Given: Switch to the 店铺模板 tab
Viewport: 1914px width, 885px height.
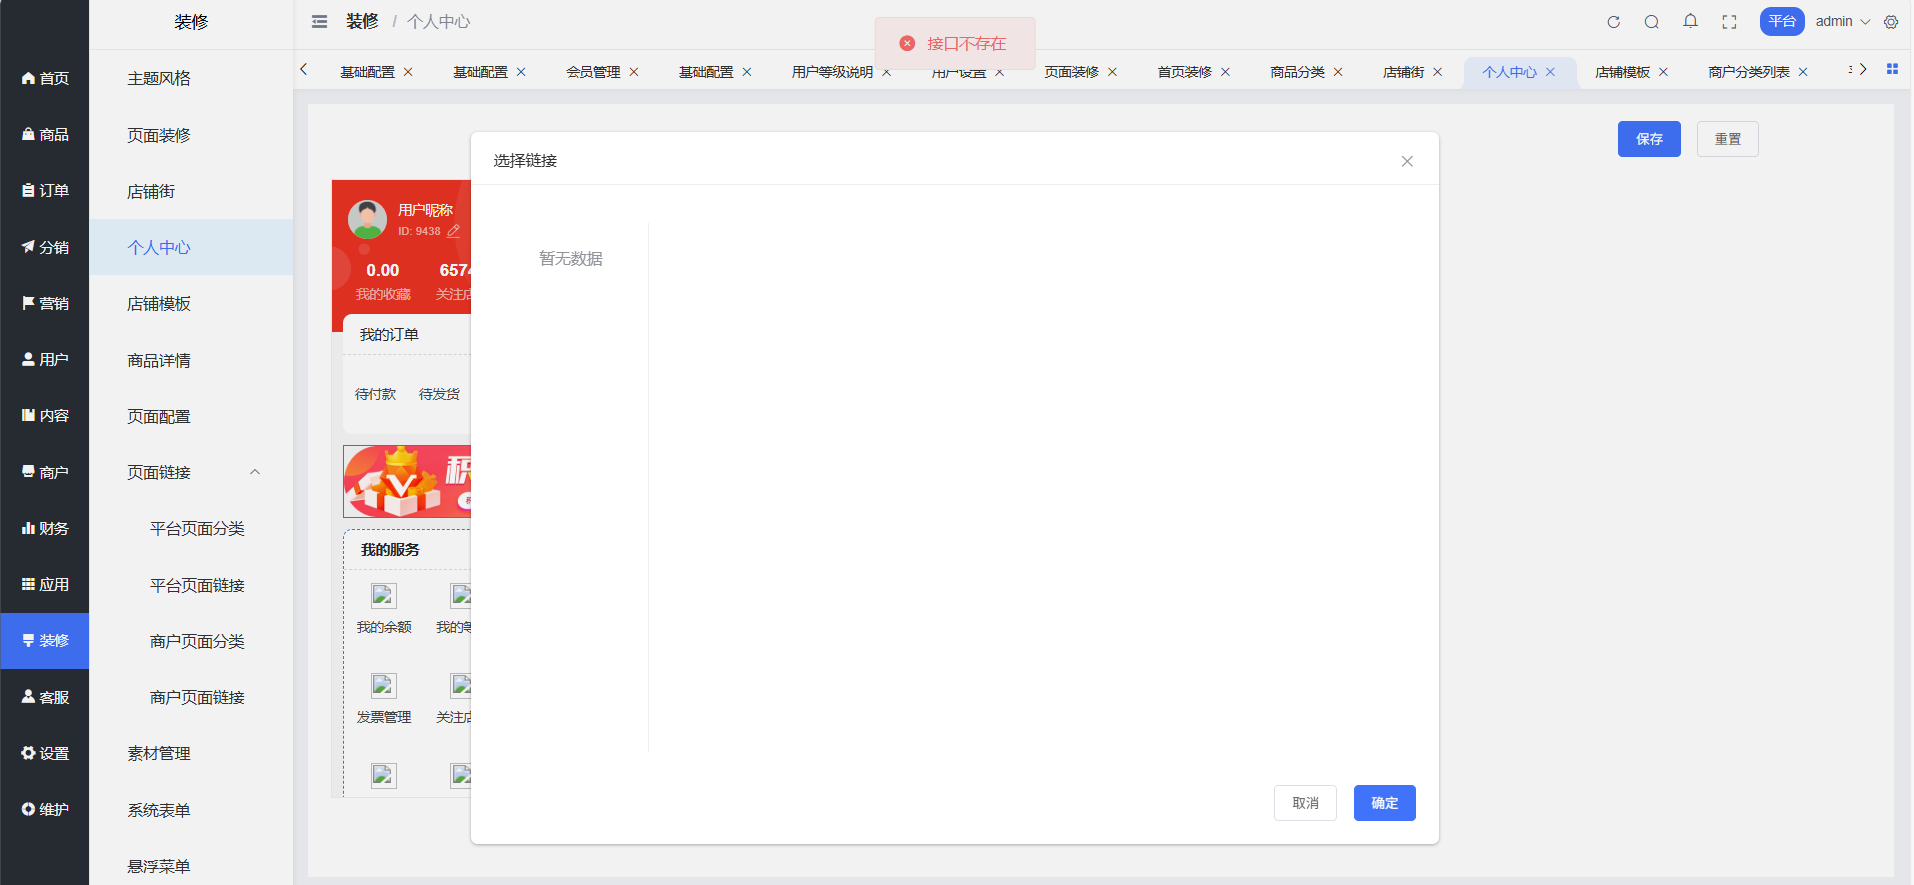Looking at the screenshot, I should click(1622, 72).
